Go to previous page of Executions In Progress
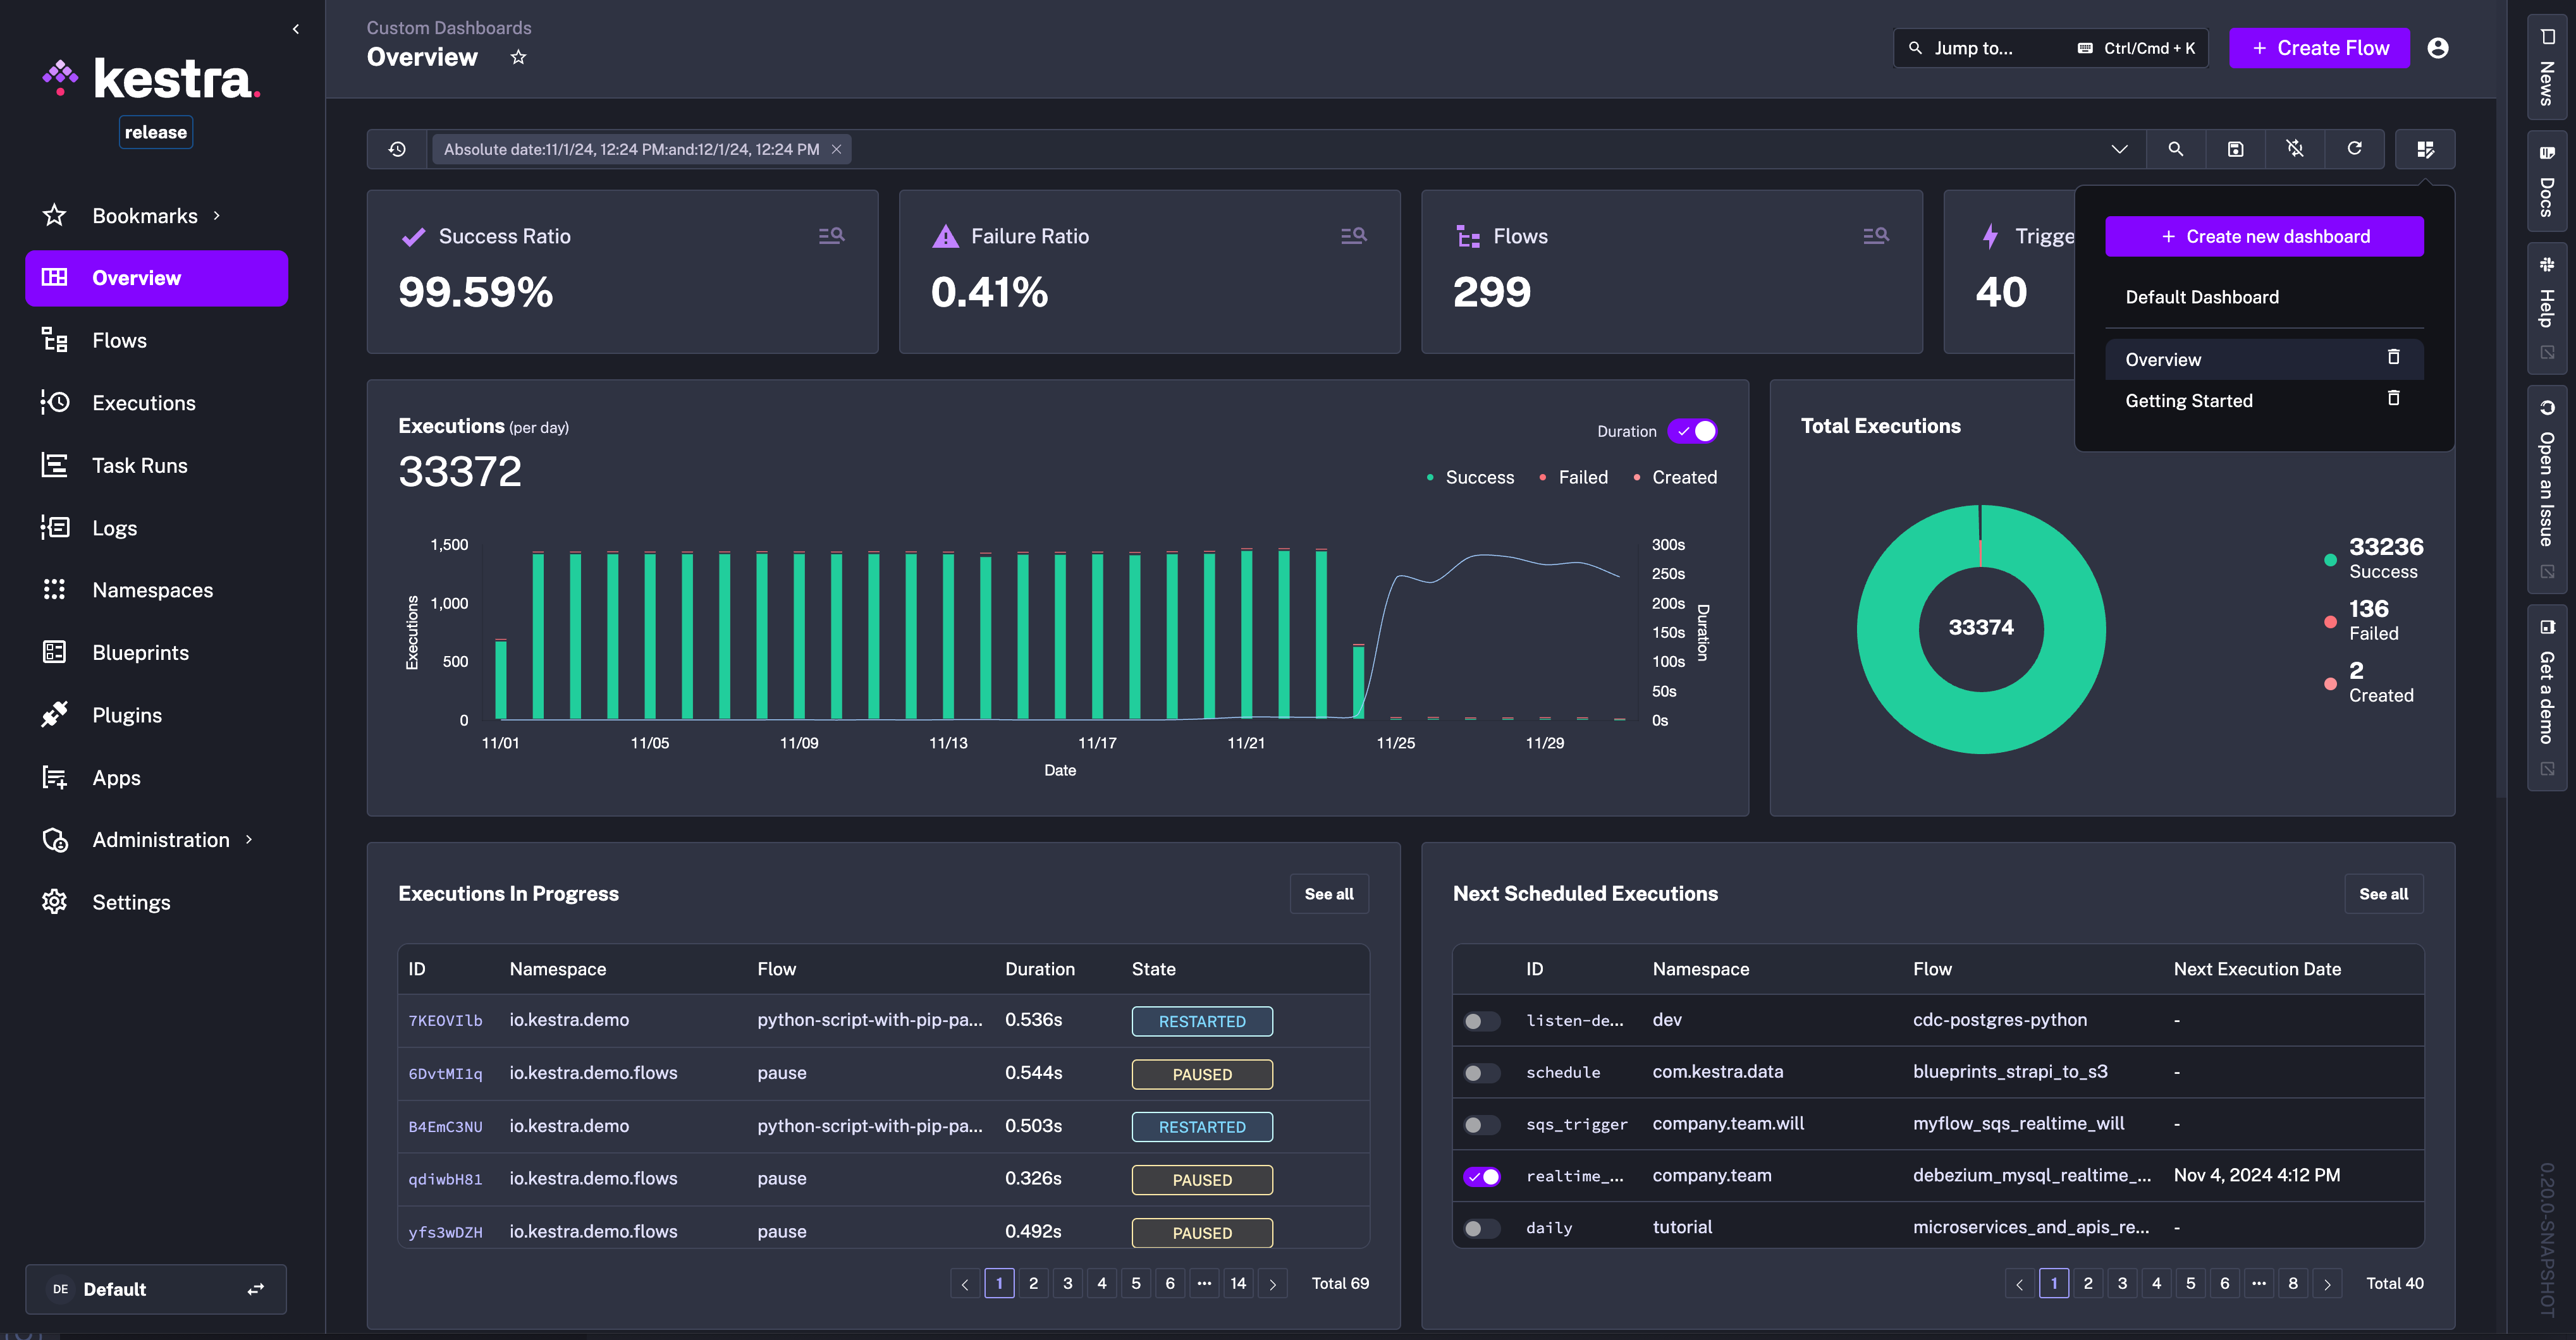2576x1340 pixels. (965, 1284)
